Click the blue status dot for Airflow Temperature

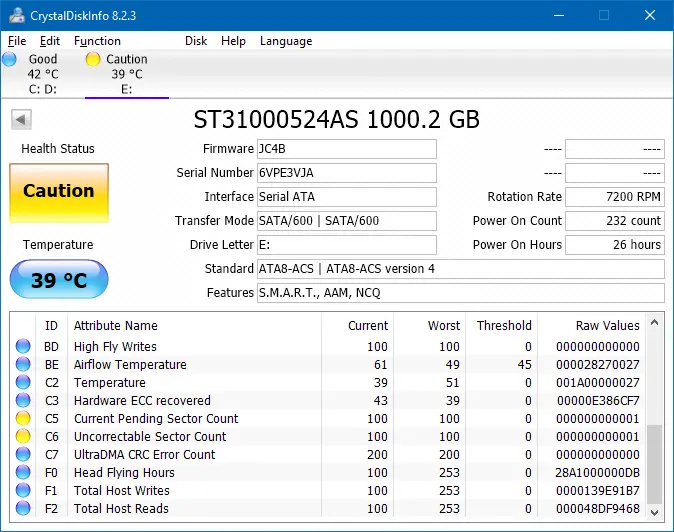pos(23,364)
